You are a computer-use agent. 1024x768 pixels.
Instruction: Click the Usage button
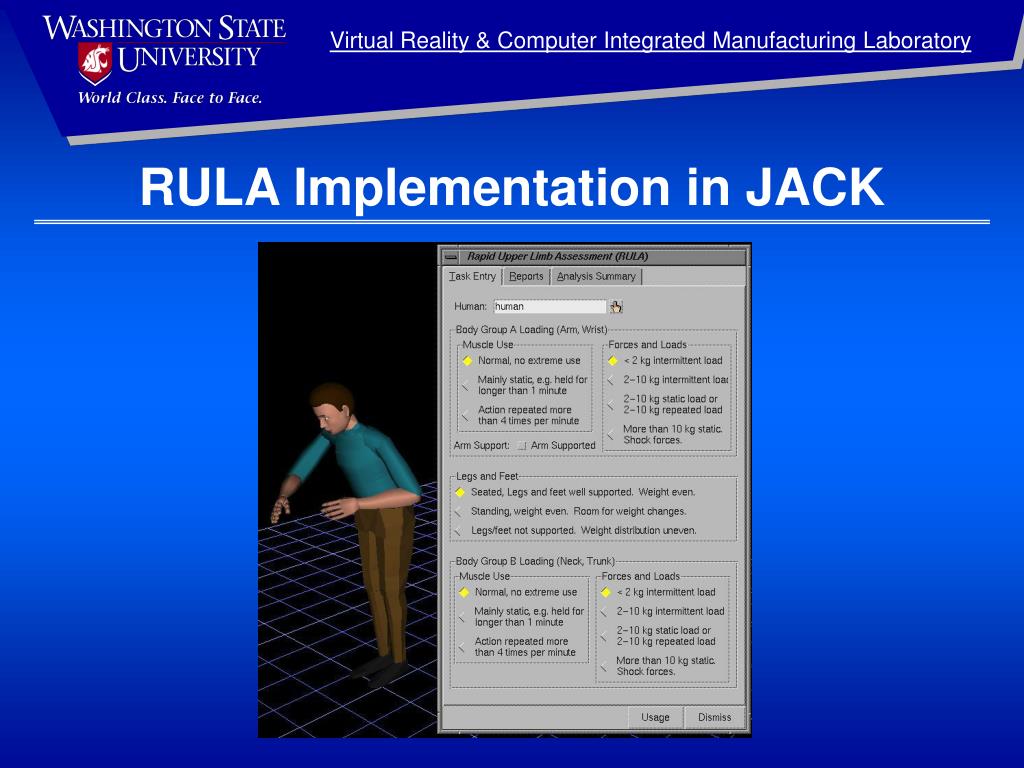pyautogui.click(x=655, y=717)
